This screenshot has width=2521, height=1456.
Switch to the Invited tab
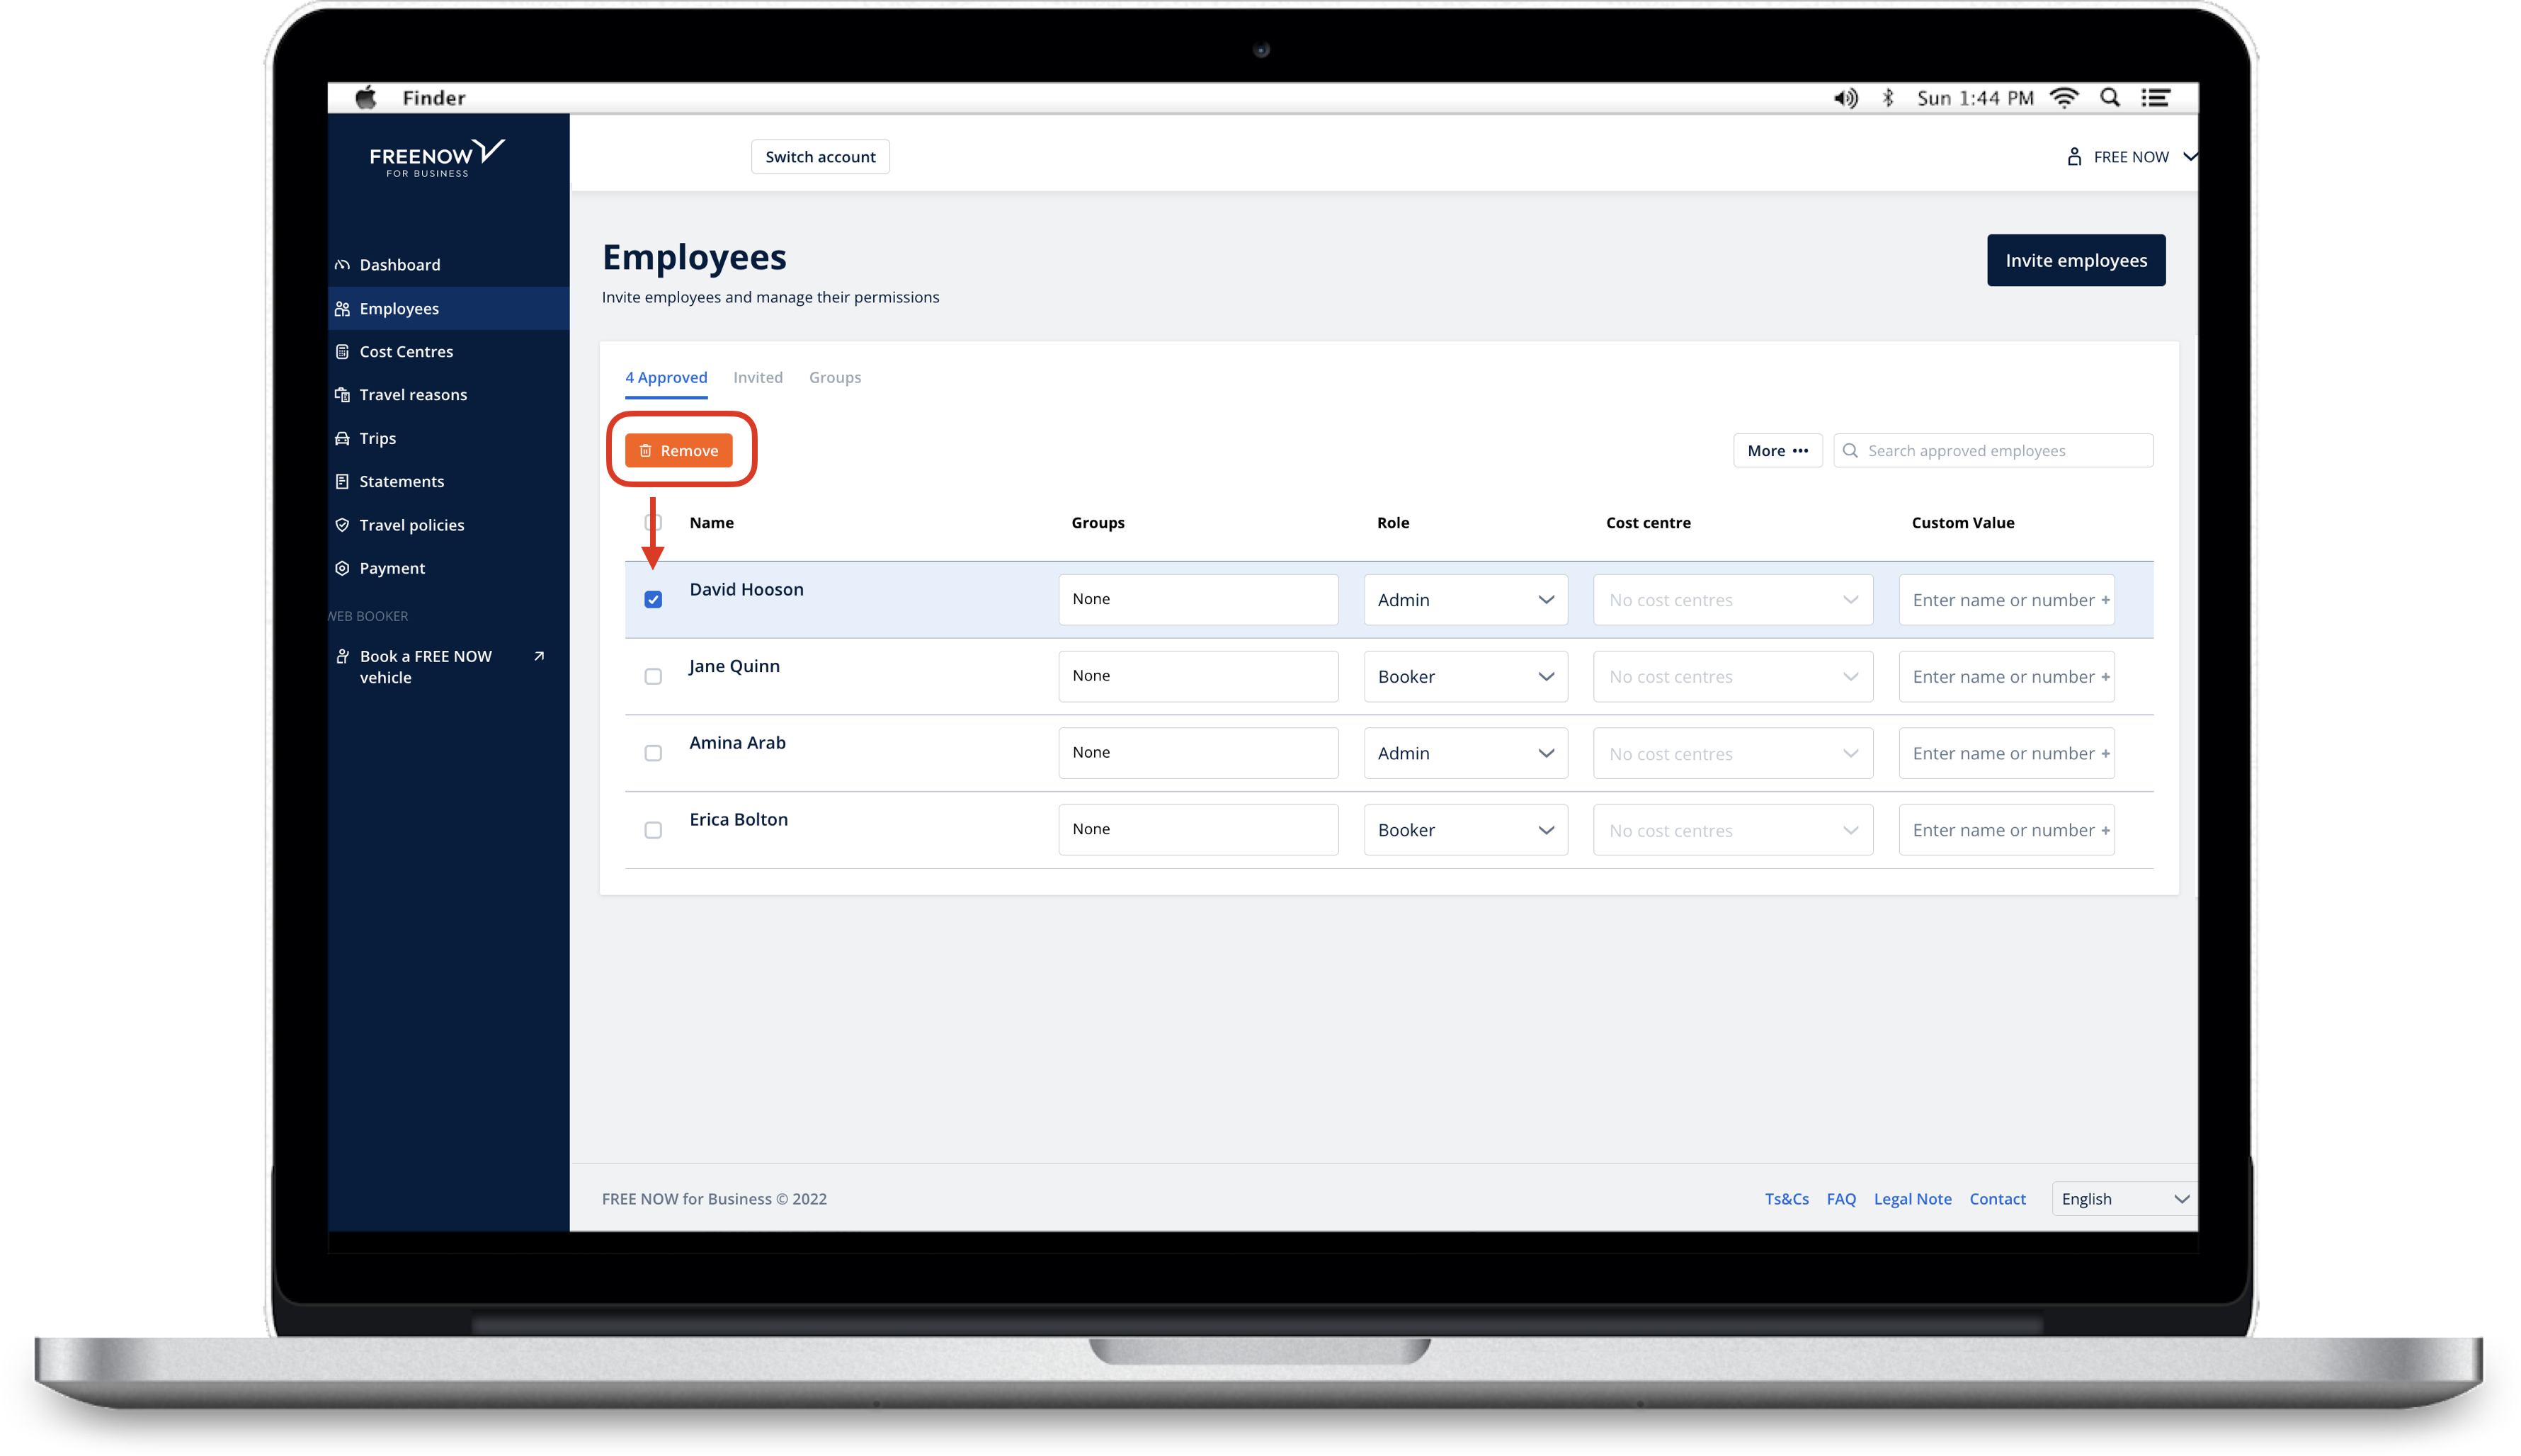click(x=758, y=378)
